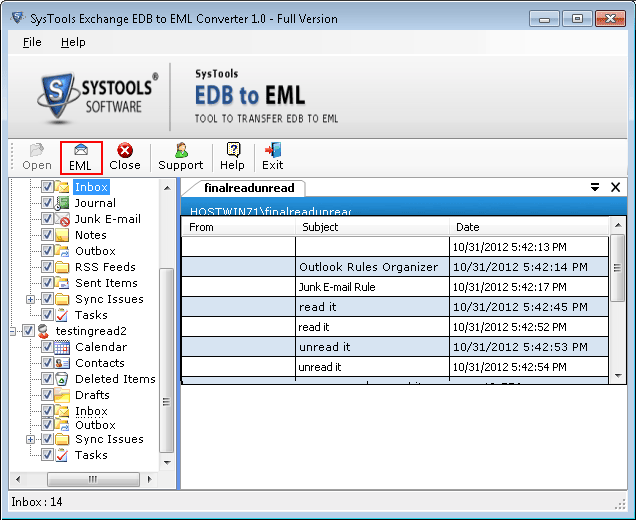The image size is (636, 520).
Task: Uncheck the testingread2 mailbox checkbox
Action: point(28,331)
